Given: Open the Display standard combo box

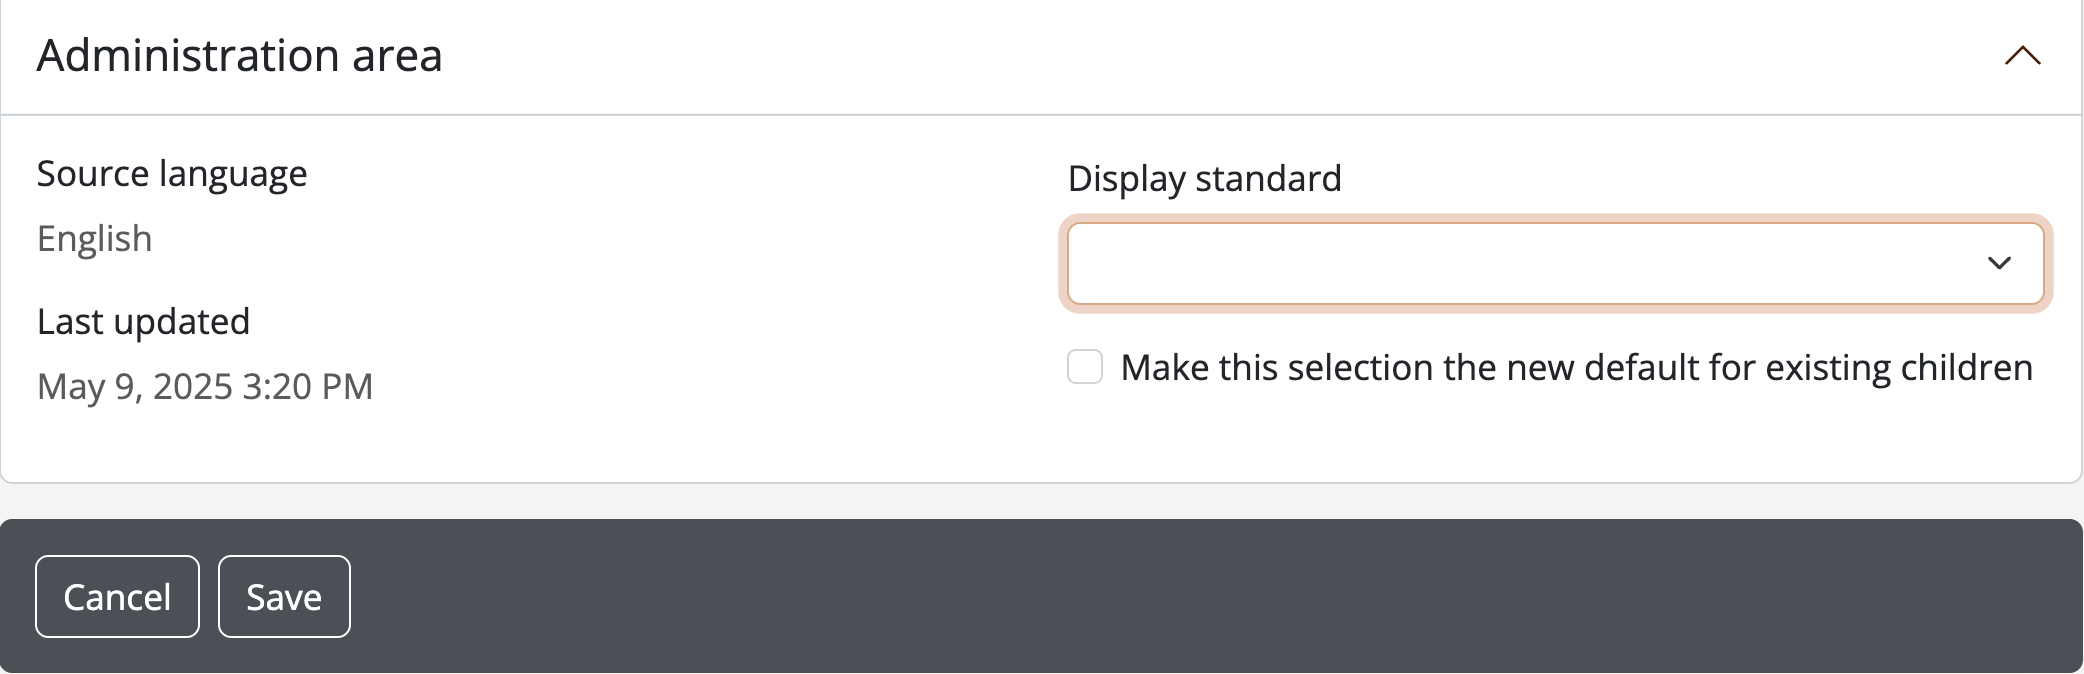Looking at the screenshot, I should tap(1555, 263).
